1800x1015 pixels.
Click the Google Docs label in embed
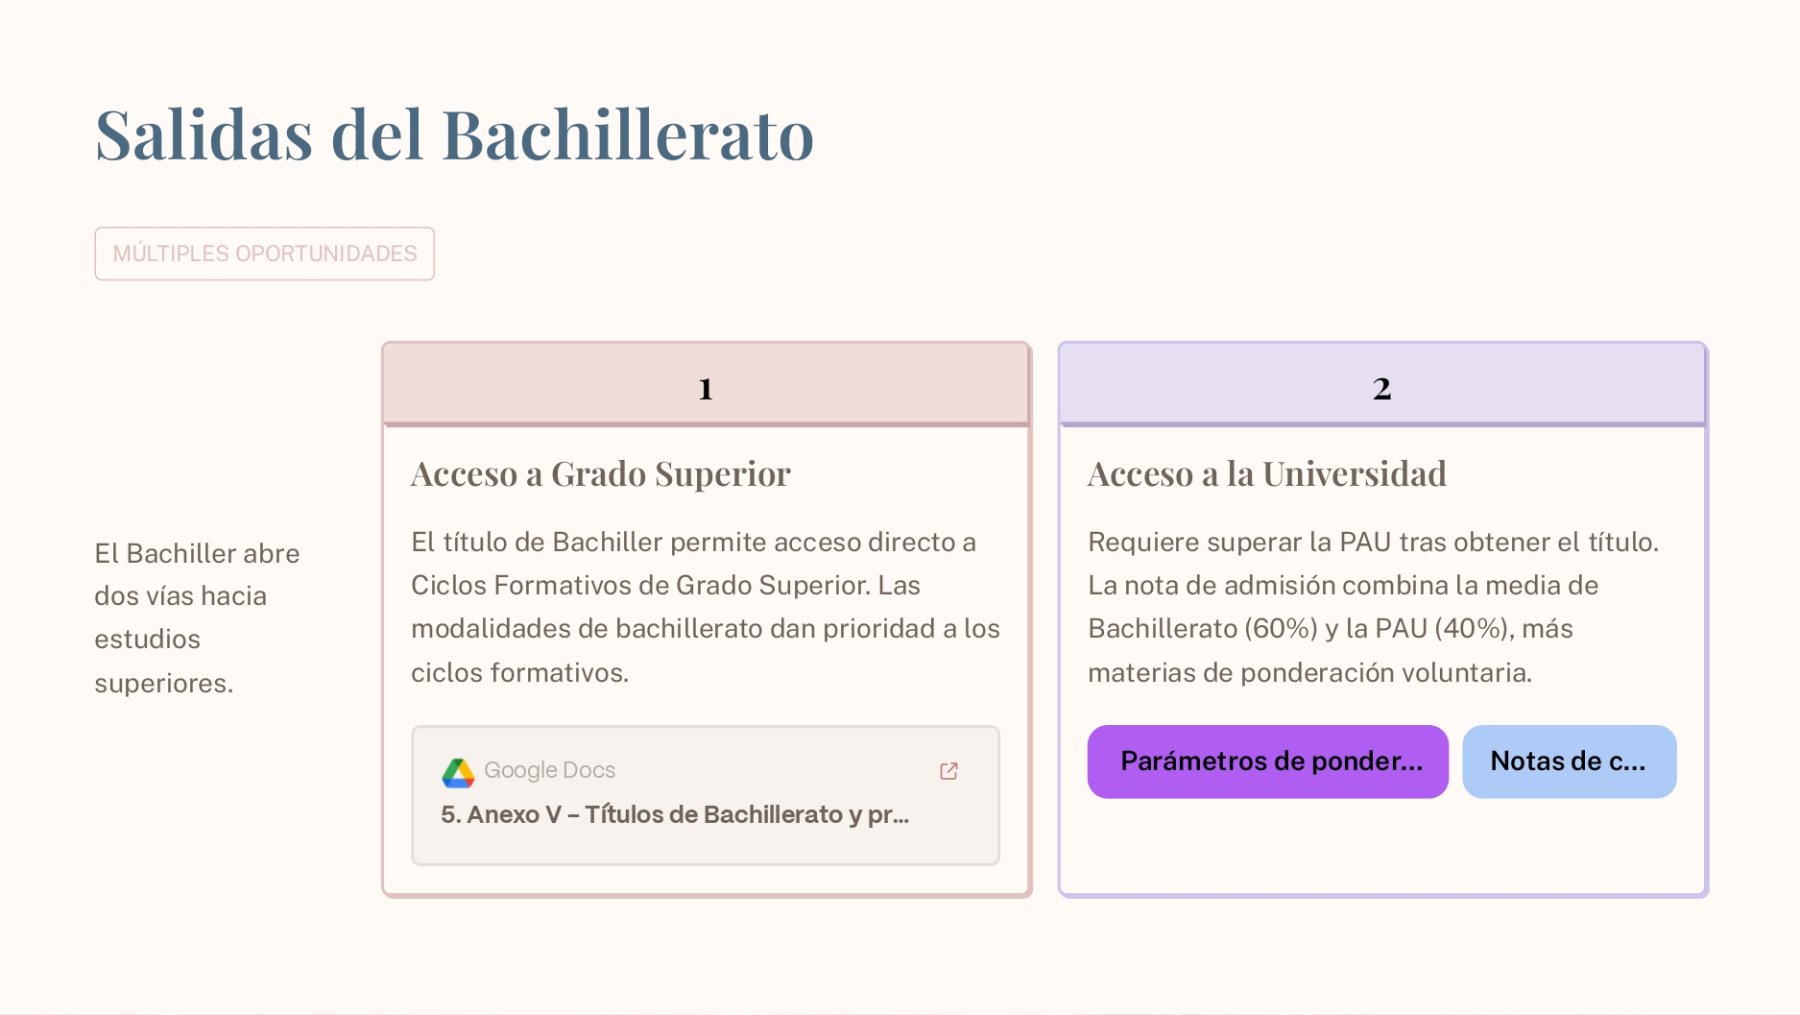click(549, 771)
